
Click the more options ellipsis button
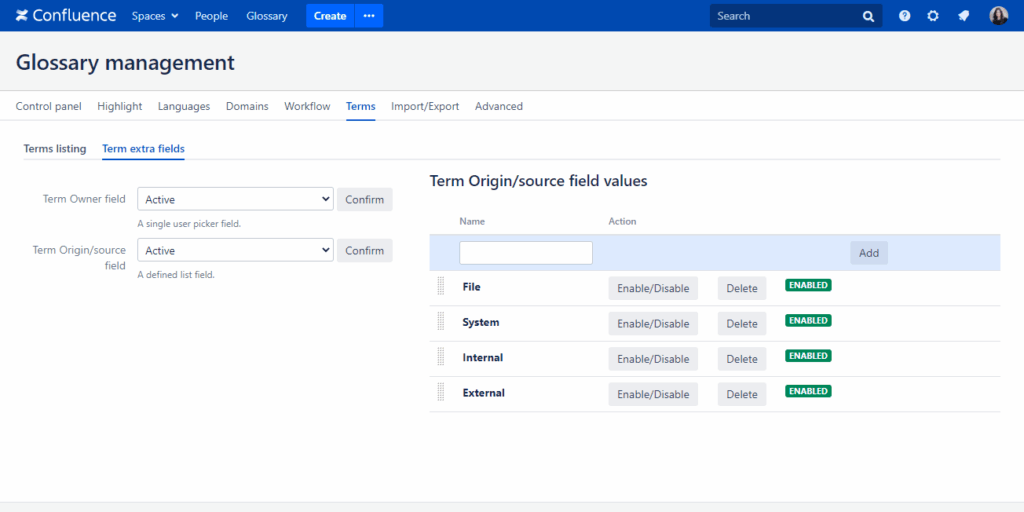click(x=369, y=16)
